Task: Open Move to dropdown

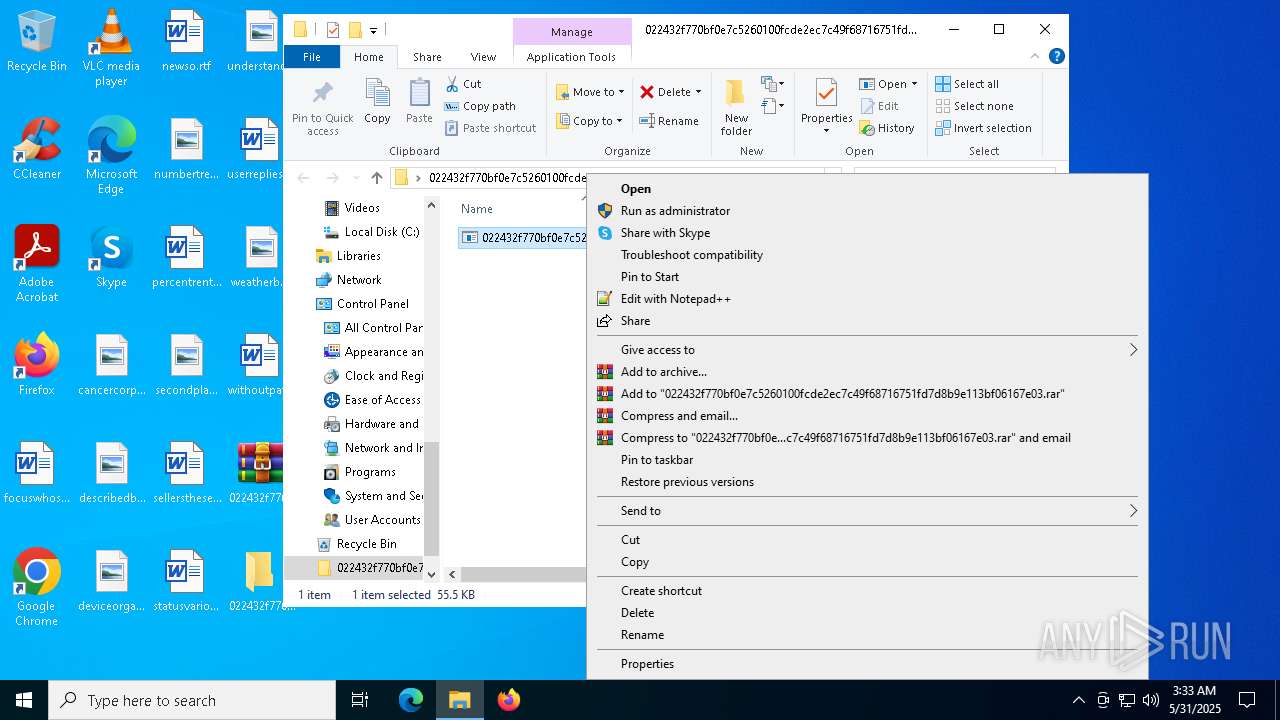Action: [590, 92]
